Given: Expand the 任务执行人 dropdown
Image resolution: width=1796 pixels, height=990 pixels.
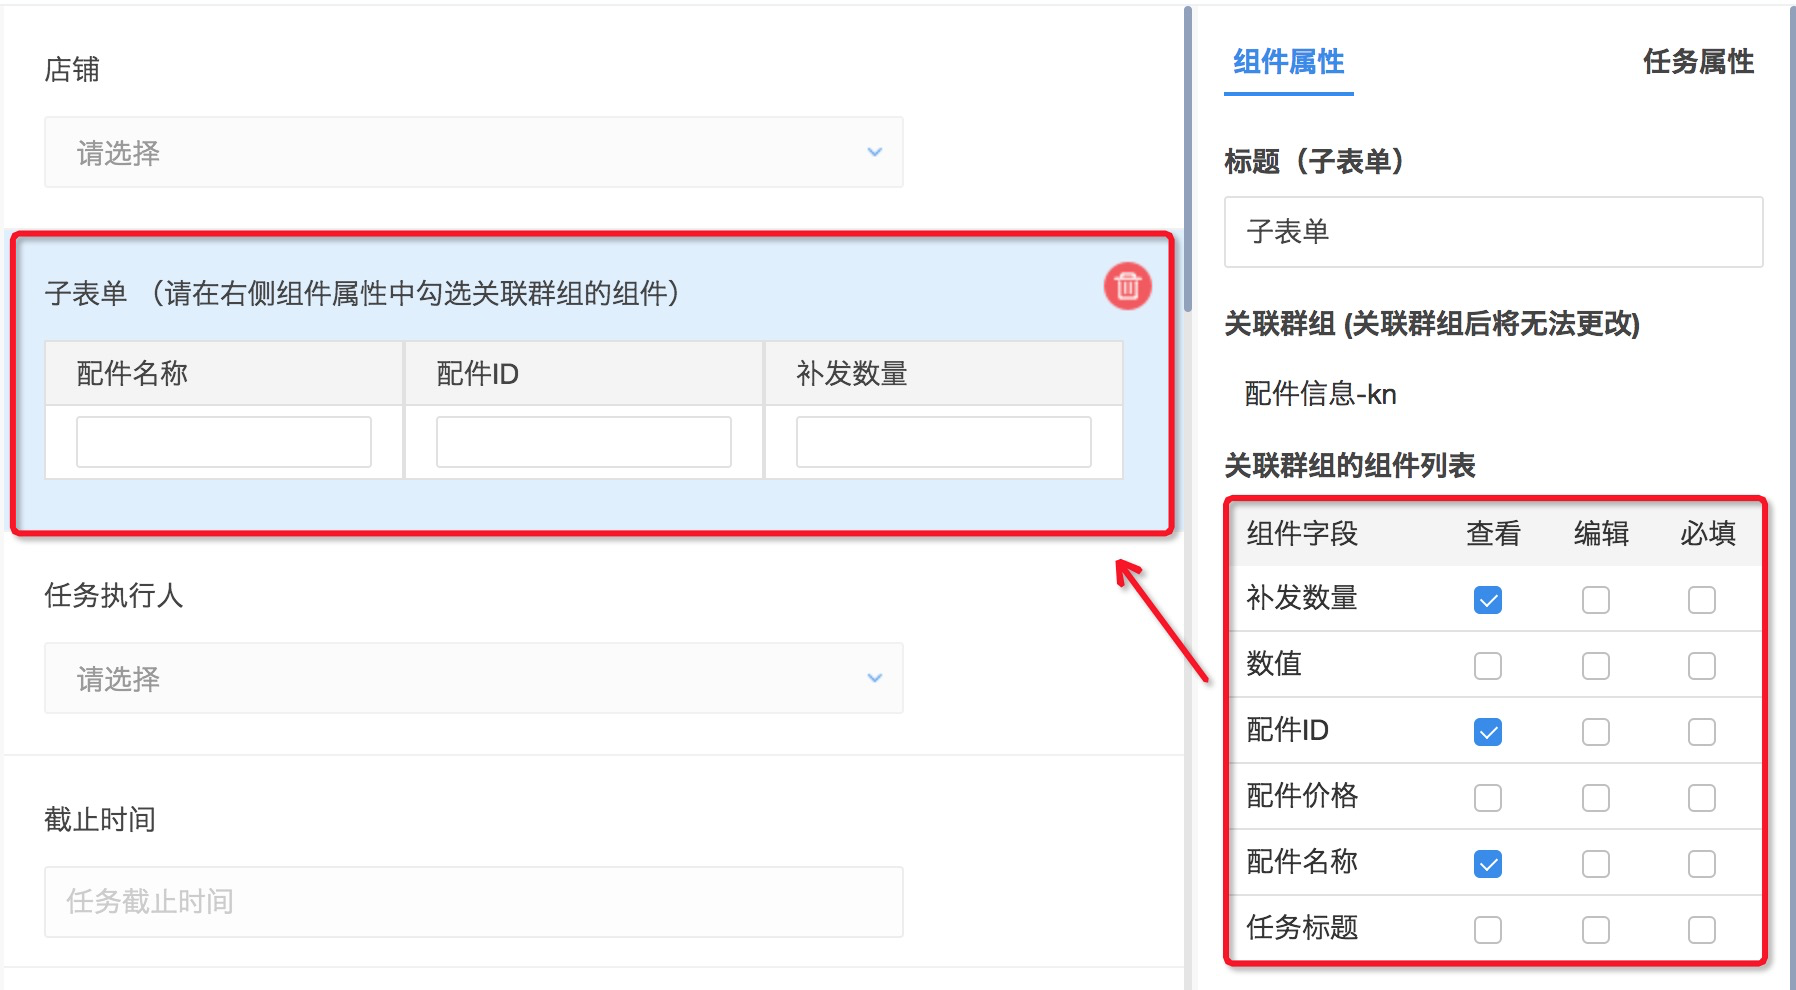Looking at the screenshot, I should pyautogui.click(x=473, y=678).
